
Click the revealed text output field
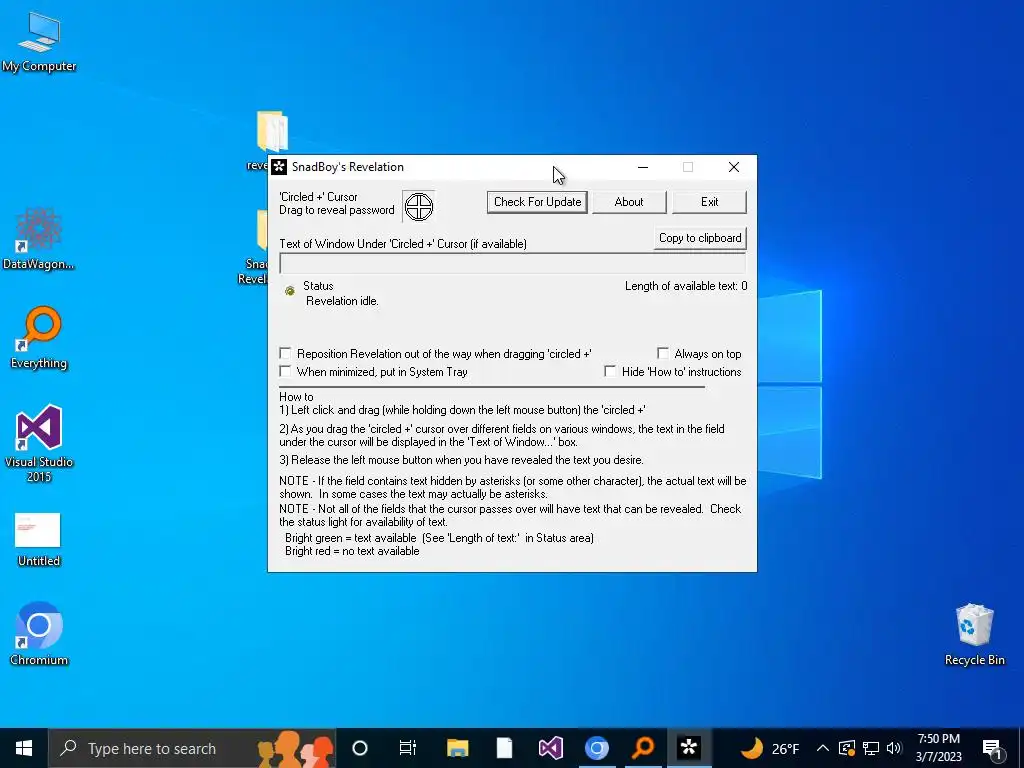pos(513,263)
